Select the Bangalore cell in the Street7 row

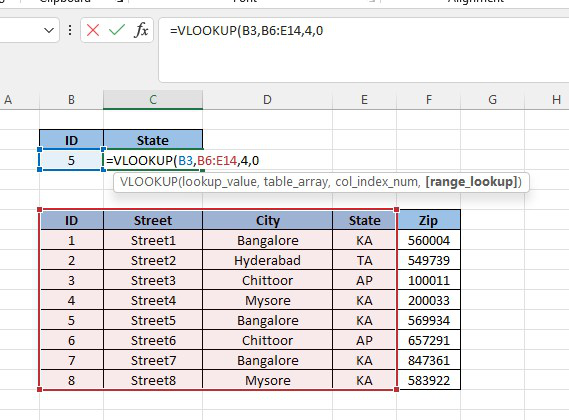pos(267,360)
